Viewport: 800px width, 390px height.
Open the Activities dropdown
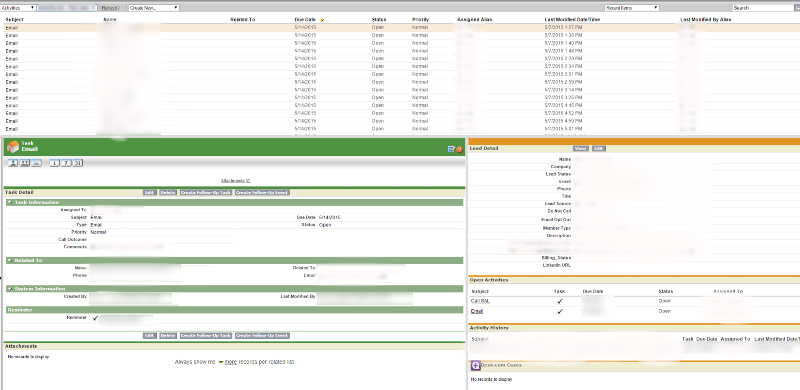[x=18, y=8]
